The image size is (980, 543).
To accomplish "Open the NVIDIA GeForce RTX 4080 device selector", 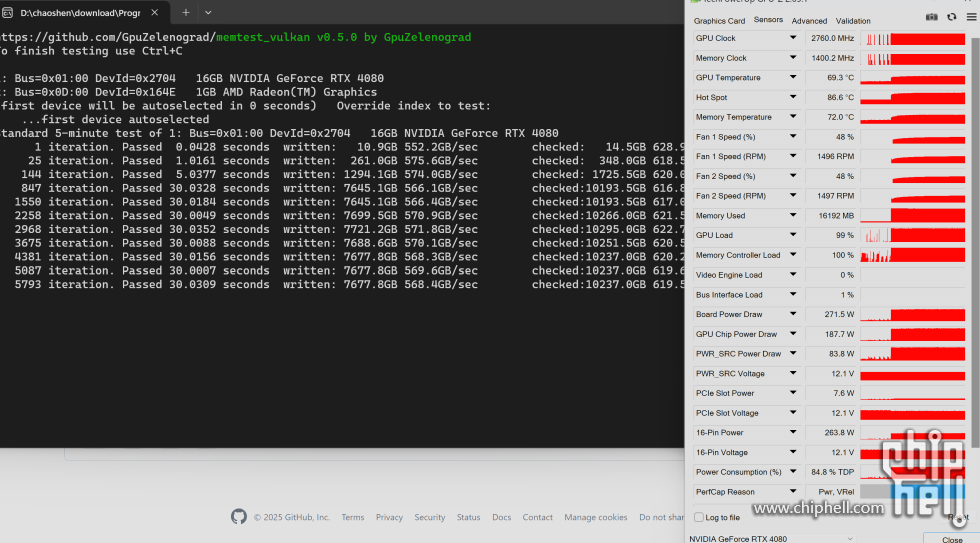I will tap(772, 538).
